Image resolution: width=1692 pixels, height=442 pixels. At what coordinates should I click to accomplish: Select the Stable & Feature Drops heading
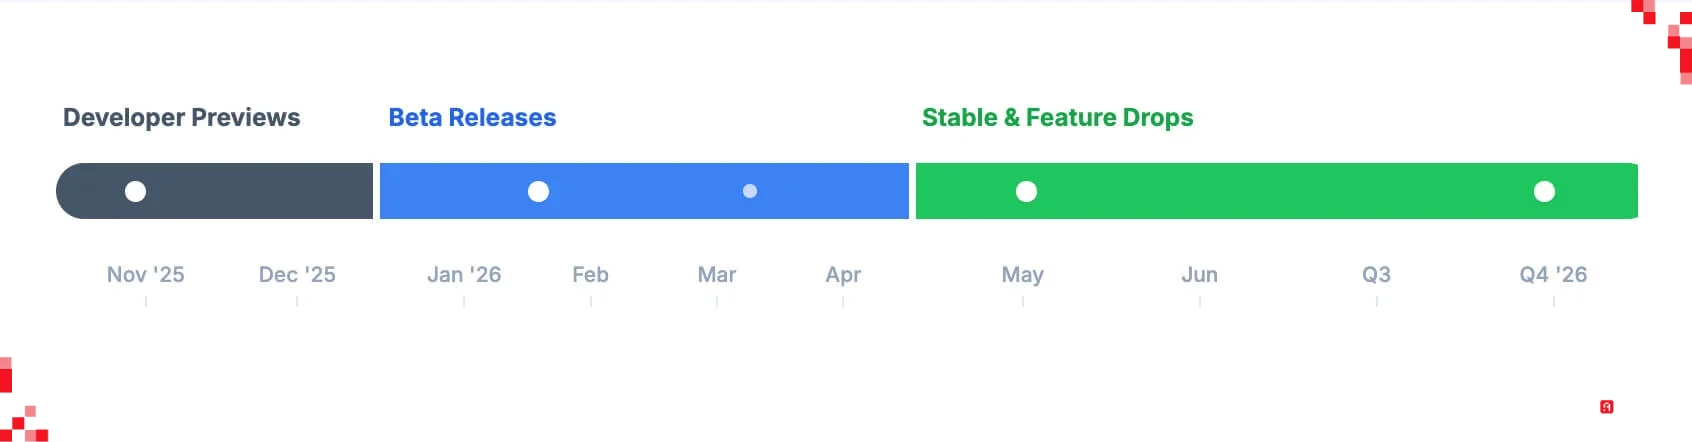pyautogui.click(x=1057, y=118)
